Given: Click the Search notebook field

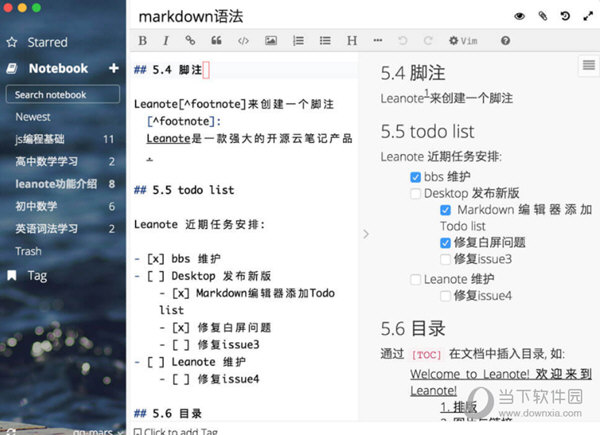Looking at the screenshot, I should [x=63, y=94].
